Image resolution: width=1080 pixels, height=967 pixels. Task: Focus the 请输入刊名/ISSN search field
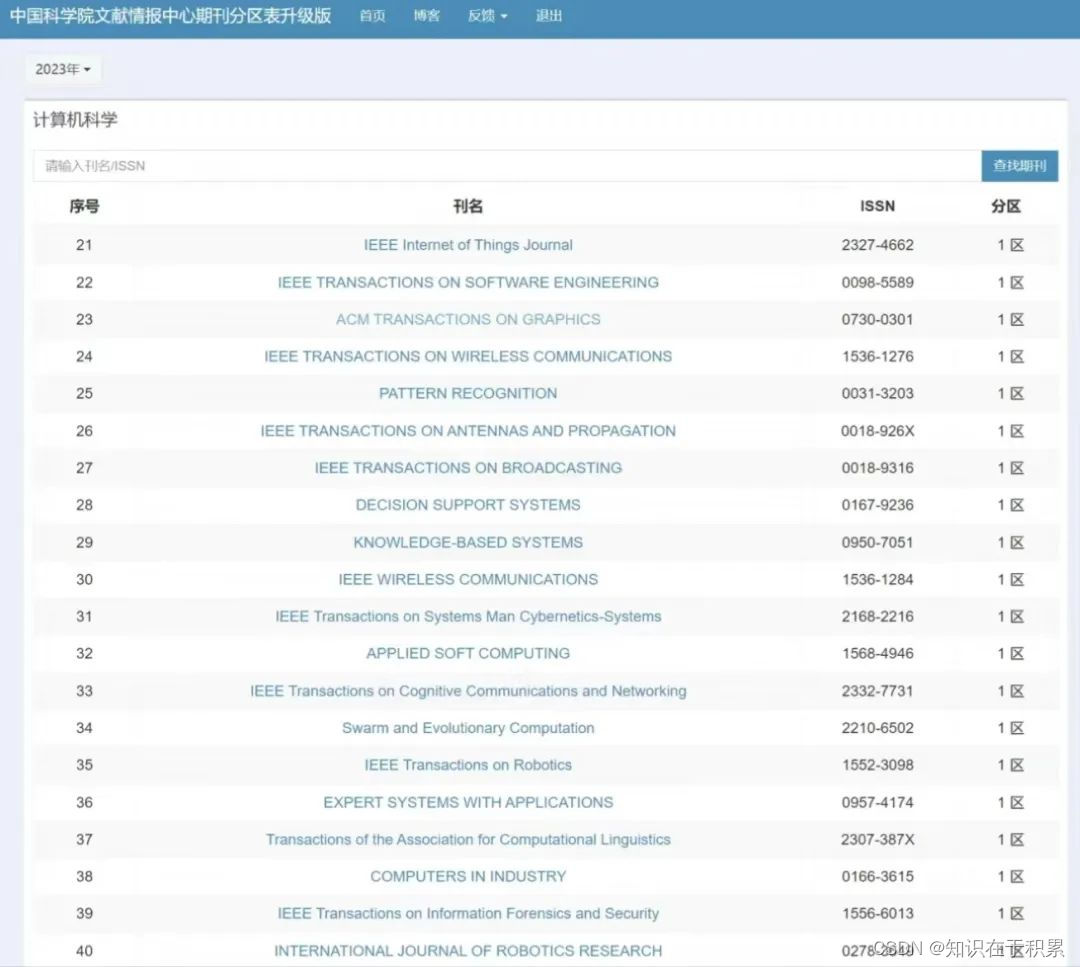tap(507, 166)
